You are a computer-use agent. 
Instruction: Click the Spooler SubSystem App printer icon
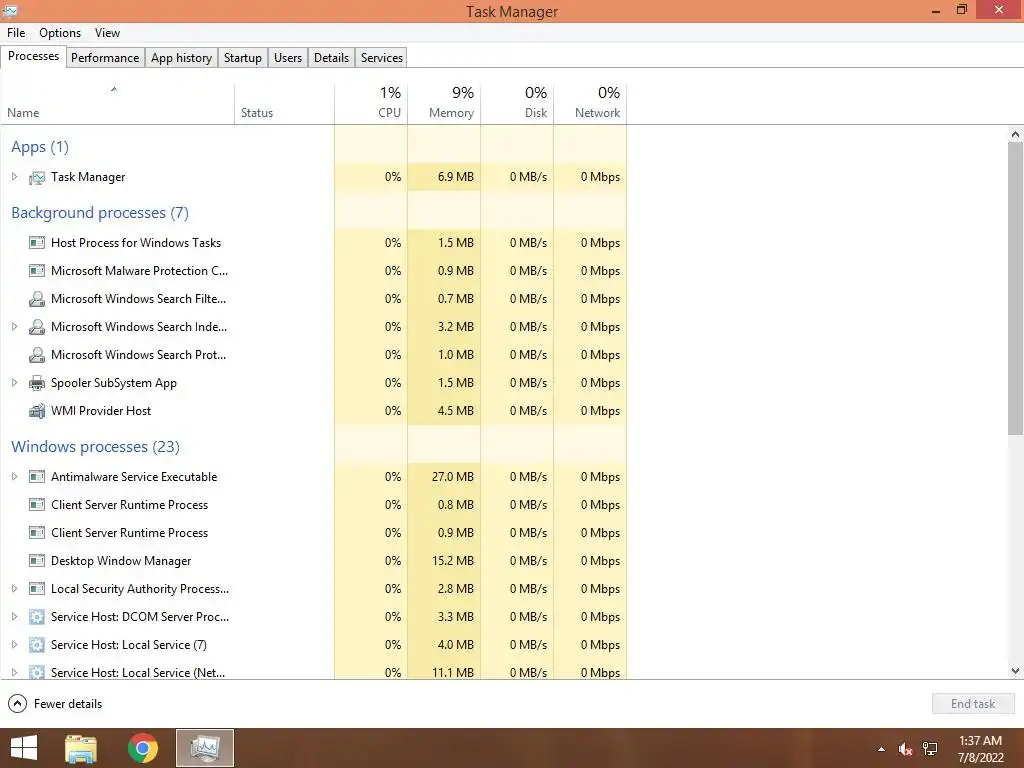tap(37, 383)
